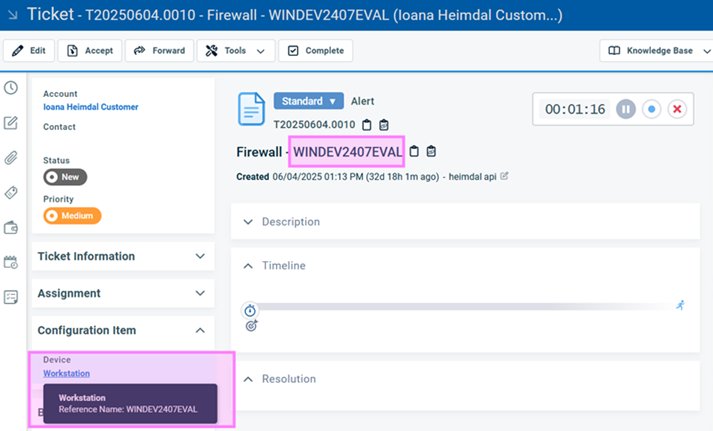Screen dimensions: 713x431
Task: Open the Standard ticket category dropdown
Action: [308, 101]
